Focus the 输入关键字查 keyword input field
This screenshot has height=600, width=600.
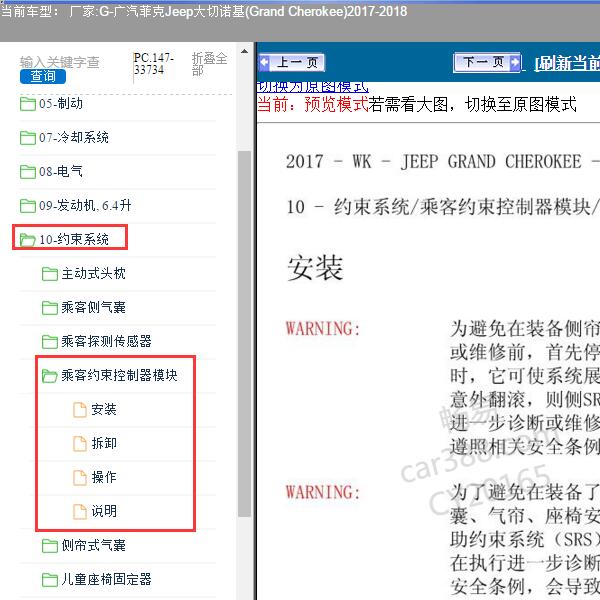pyautogui.click(x=60, y=62)
